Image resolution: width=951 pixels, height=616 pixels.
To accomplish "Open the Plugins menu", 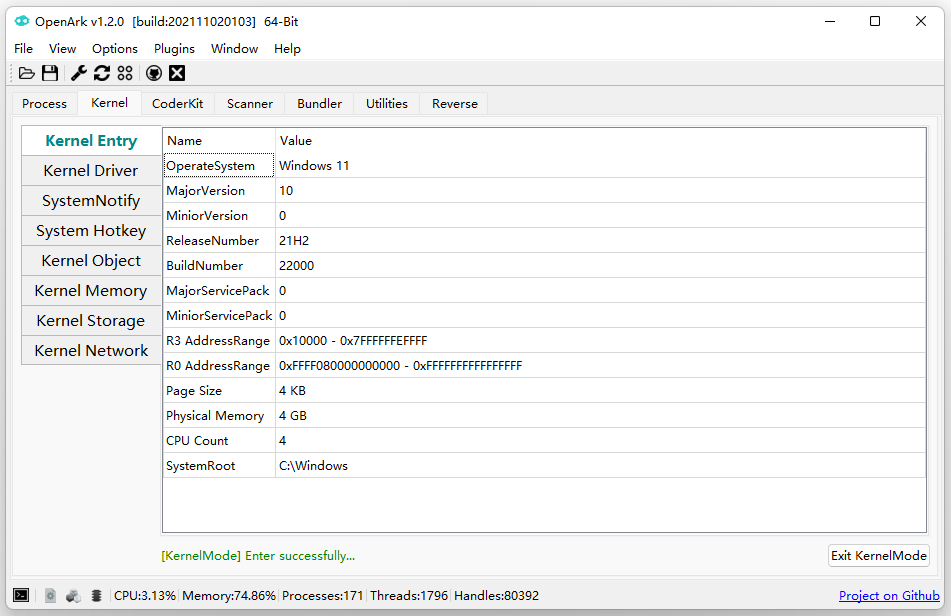I will 173,48.
